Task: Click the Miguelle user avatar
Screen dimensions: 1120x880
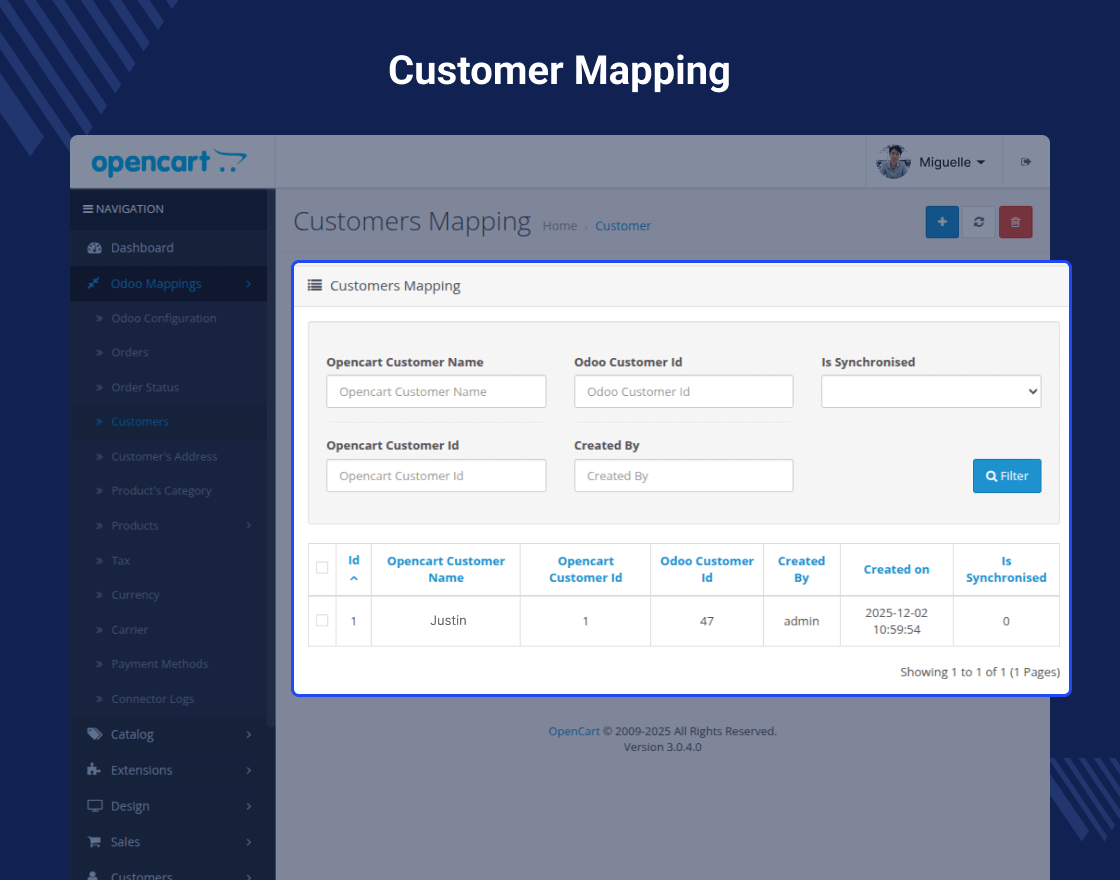Action: click(893, 162)
